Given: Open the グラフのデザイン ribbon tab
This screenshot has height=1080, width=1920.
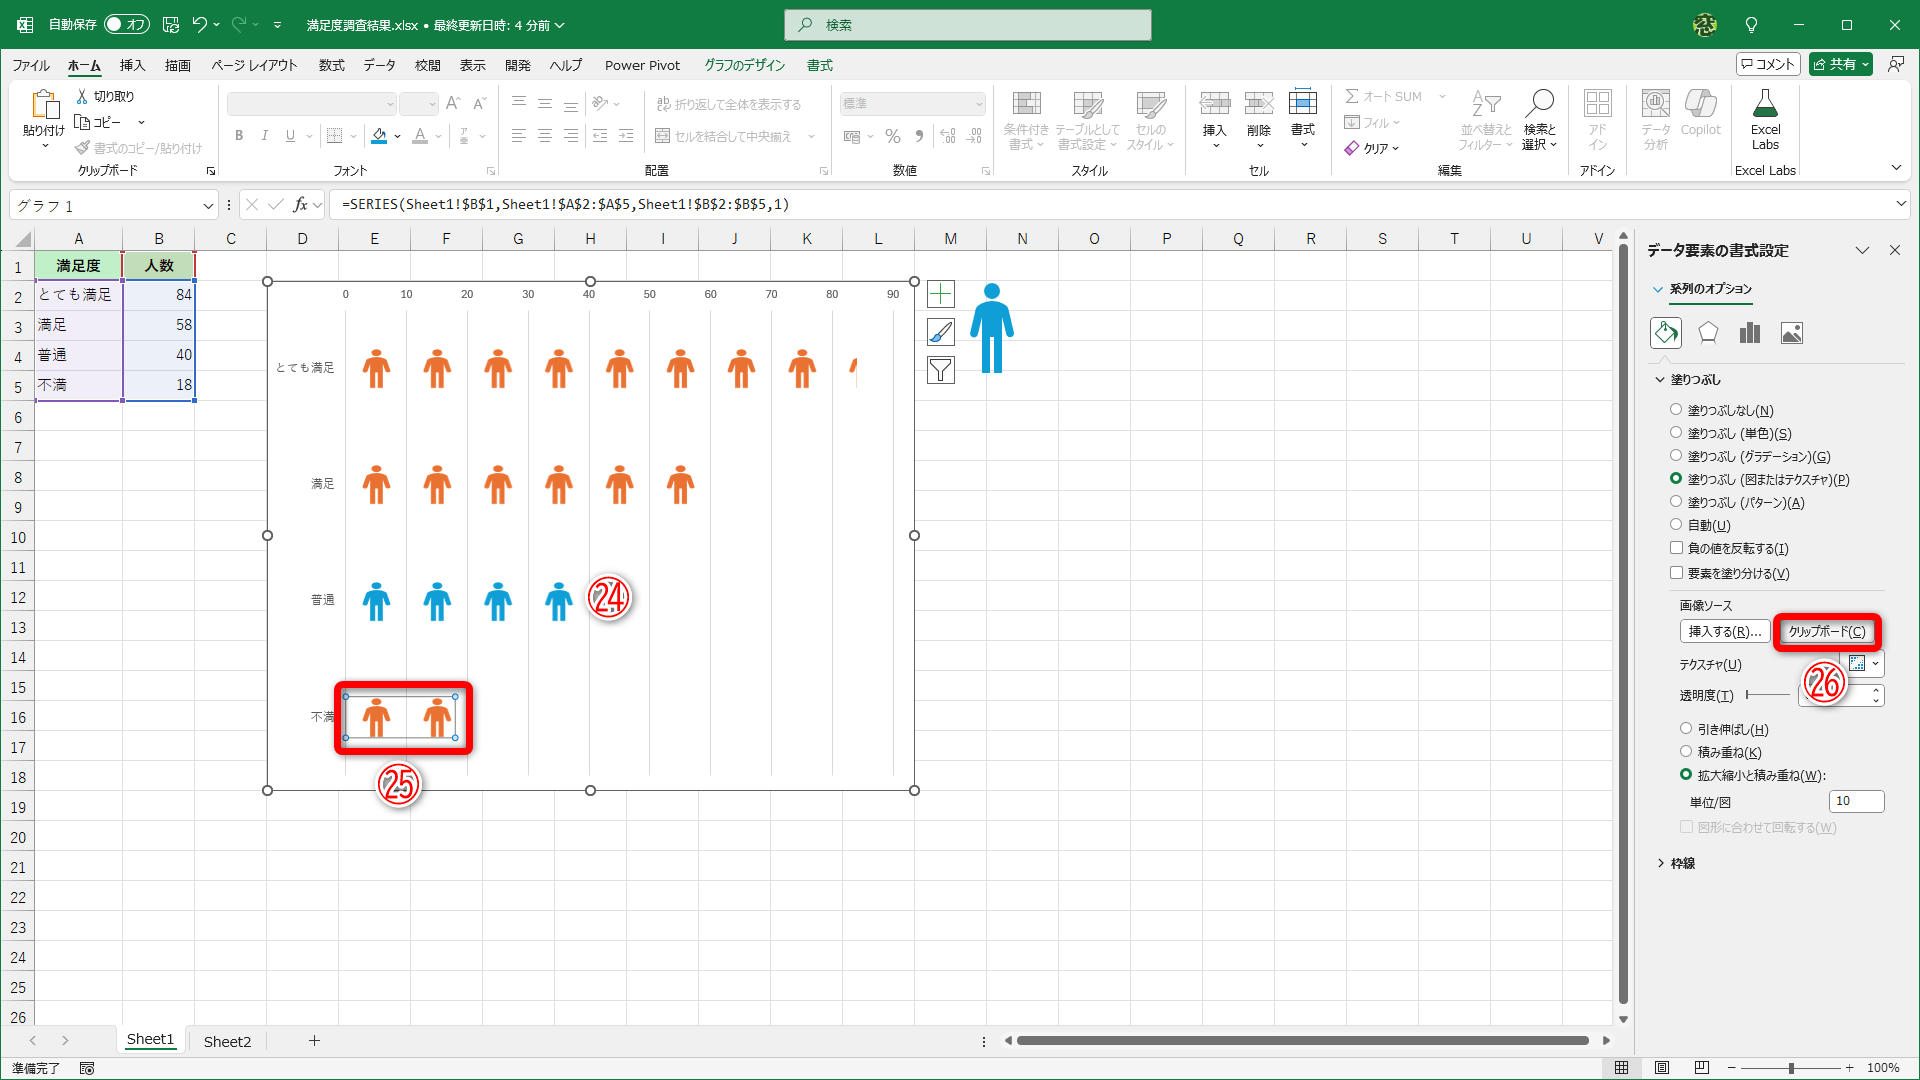Looking at the screenshot, I should coord(744,65).
